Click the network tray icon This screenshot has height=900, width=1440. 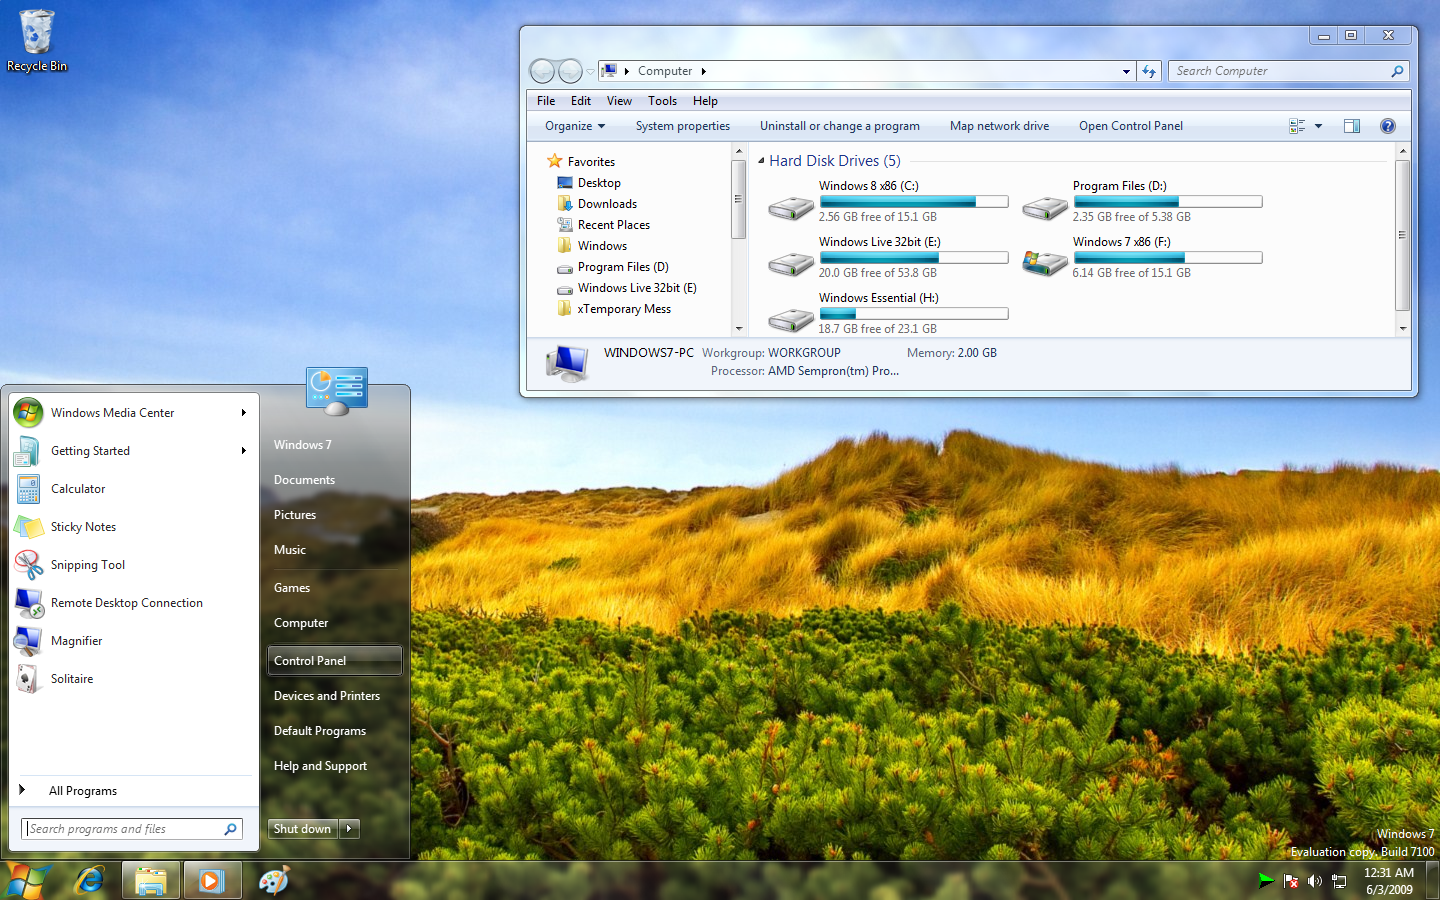coord(1339,881)
